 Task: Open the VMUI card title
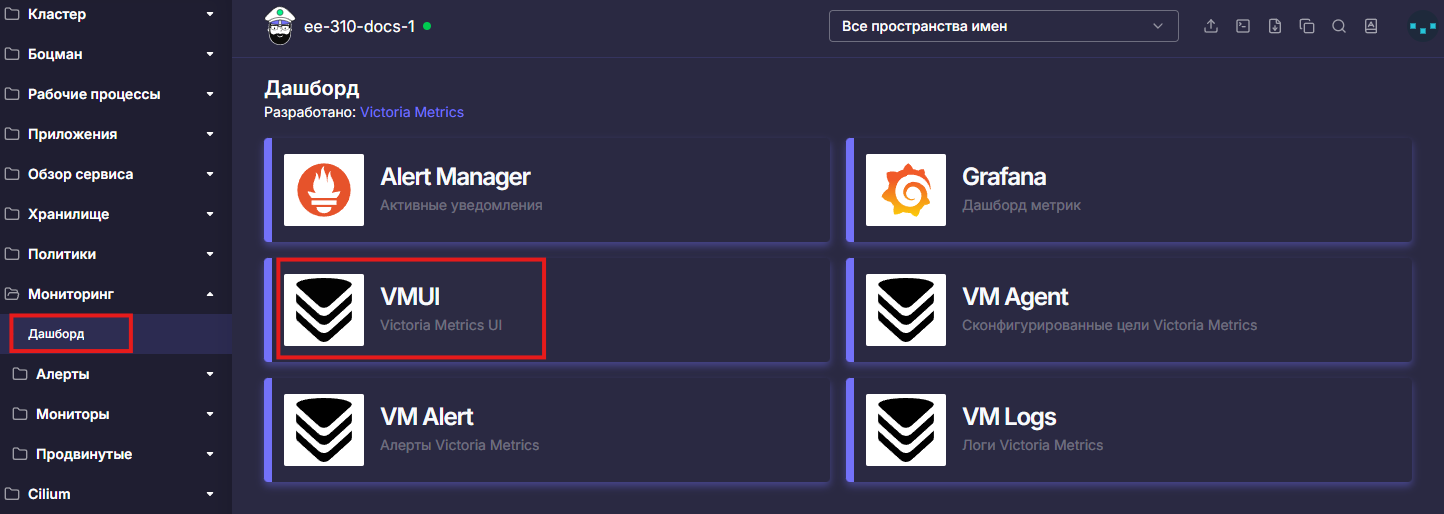pos(410,297)
